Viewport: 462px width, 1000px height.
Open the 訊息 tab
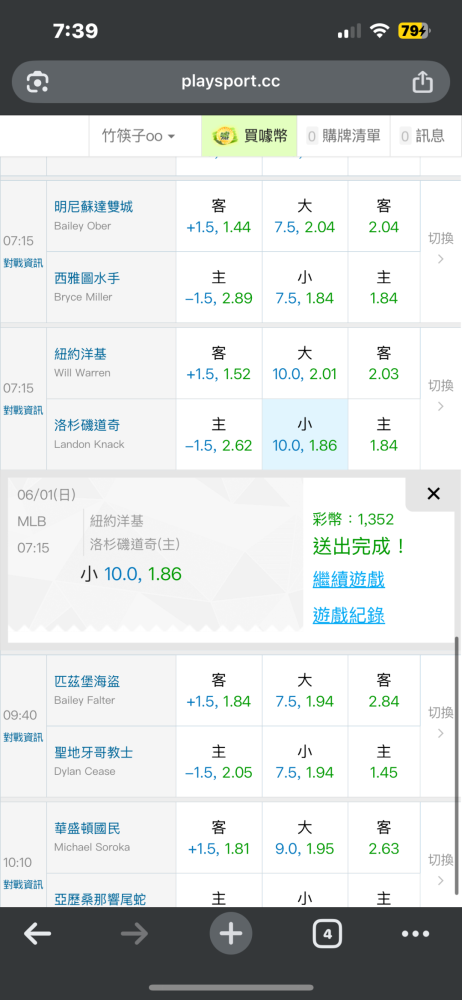[x=422, y=136]
